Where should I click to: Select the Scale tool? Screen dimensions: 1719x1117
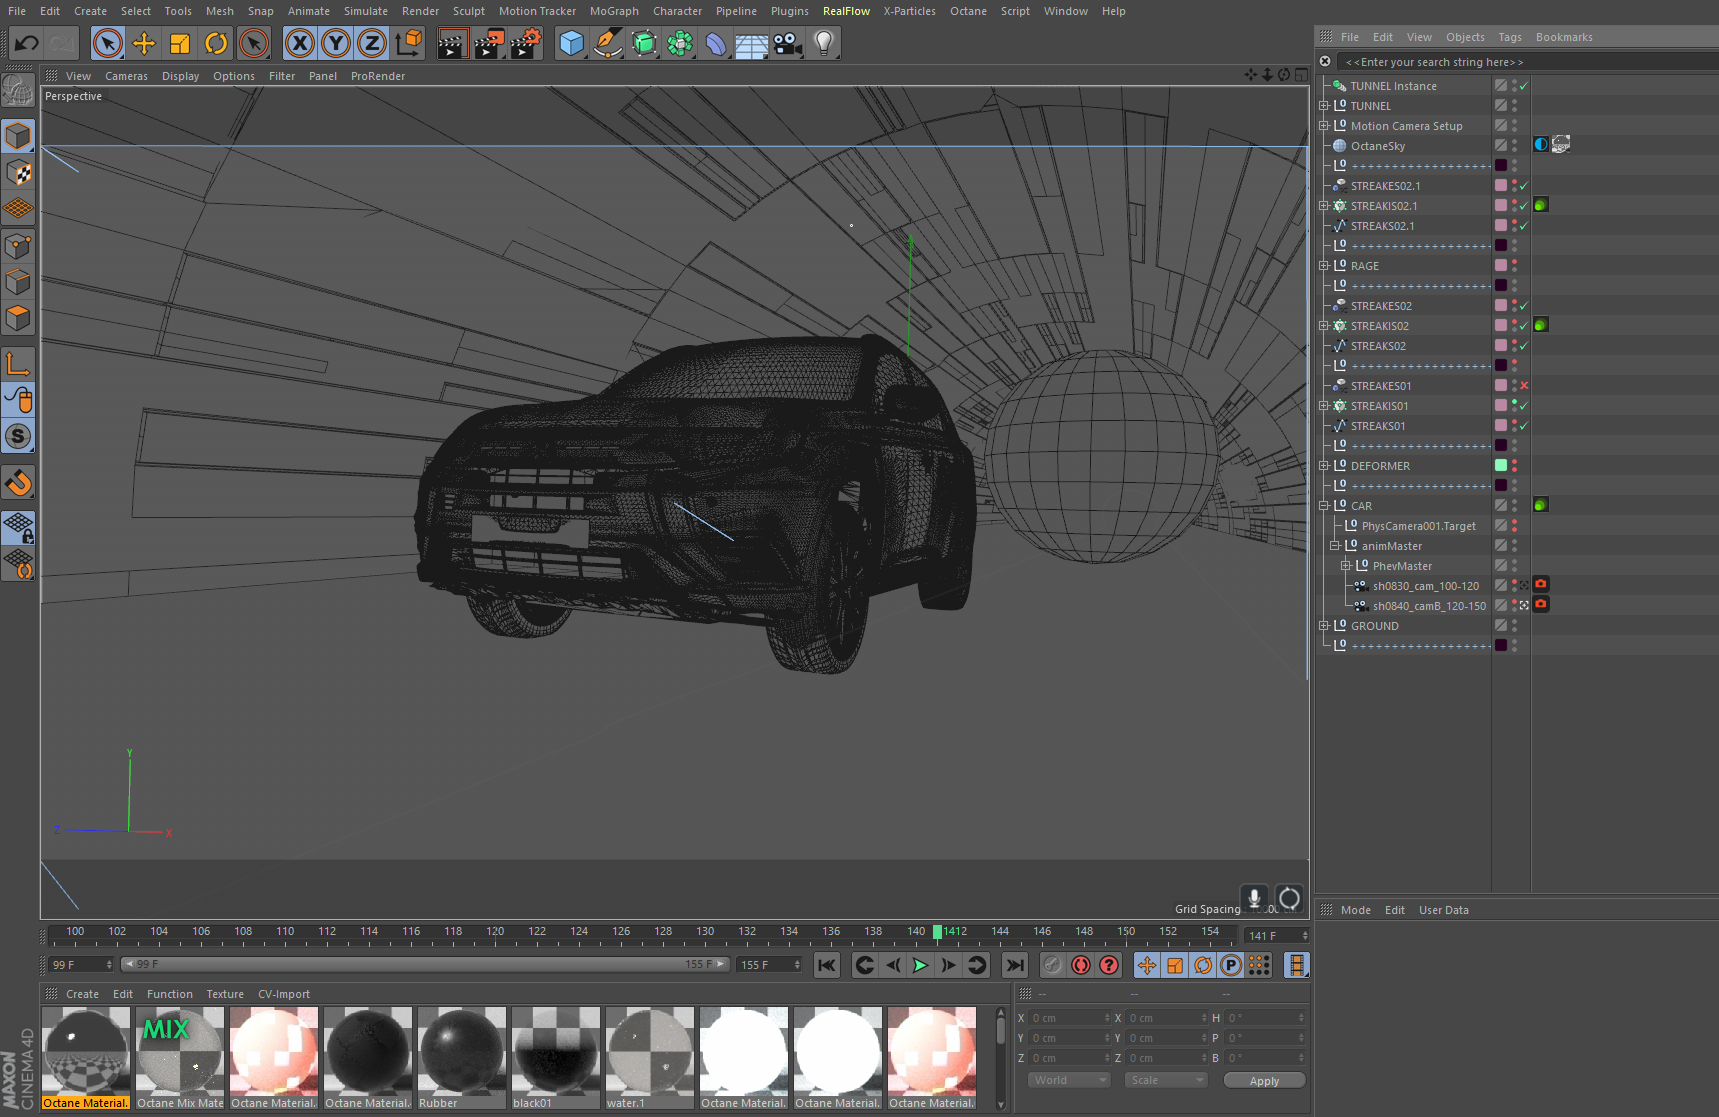click(180, 43)
